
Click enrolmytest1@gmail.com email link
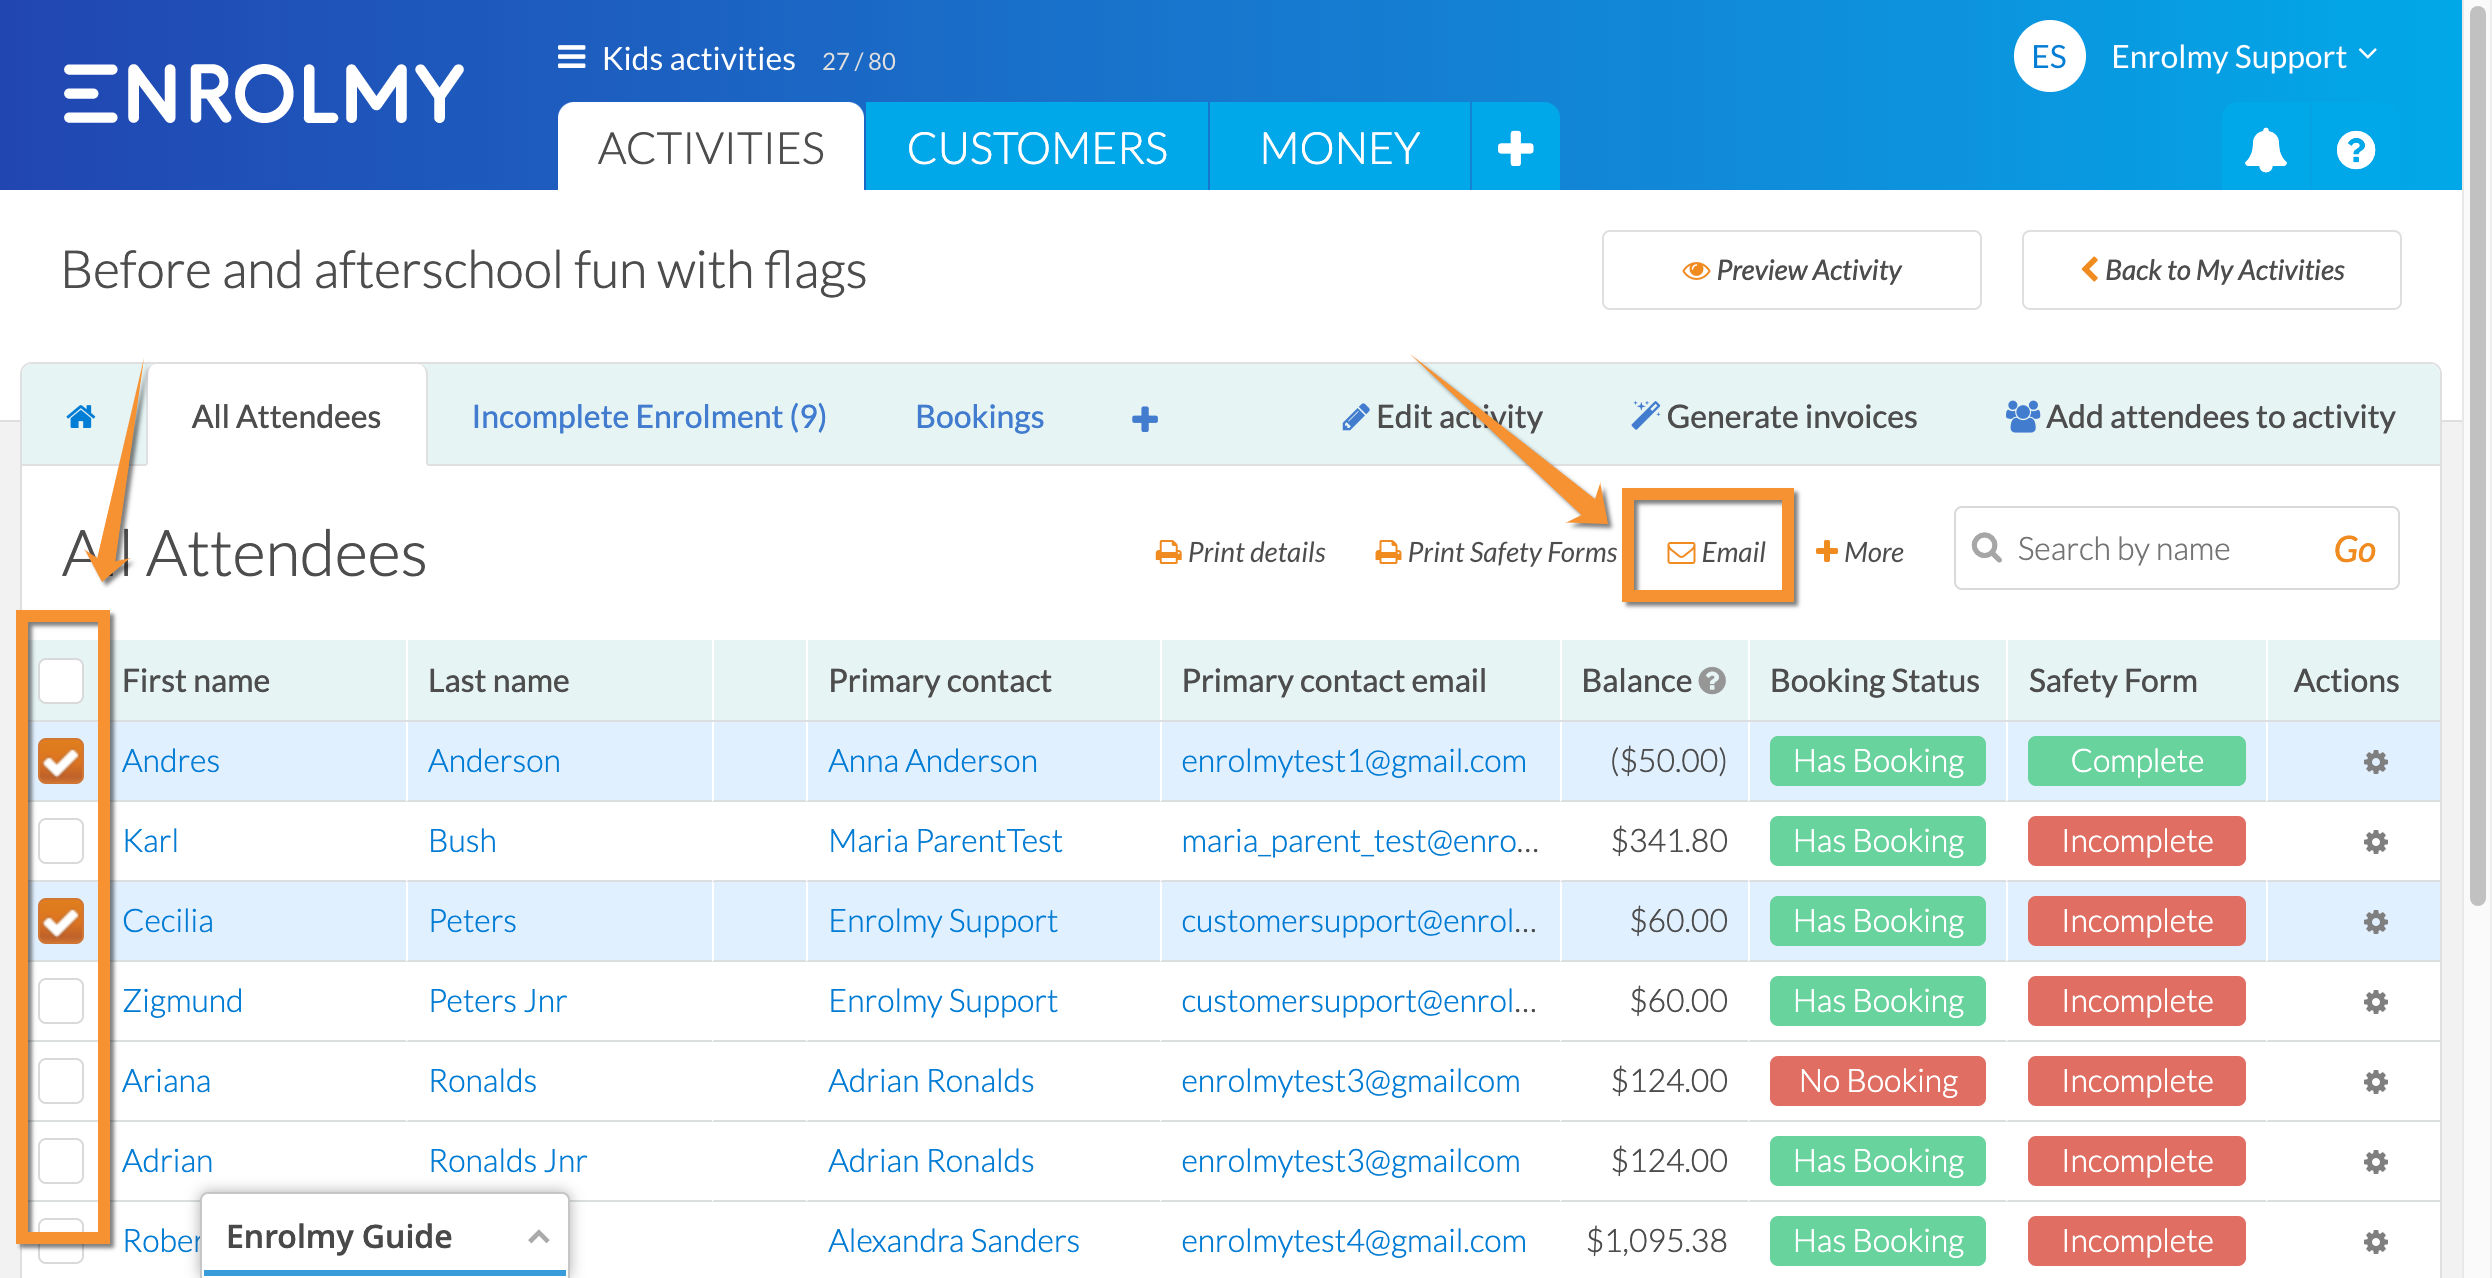click(x=1353, y=761)
